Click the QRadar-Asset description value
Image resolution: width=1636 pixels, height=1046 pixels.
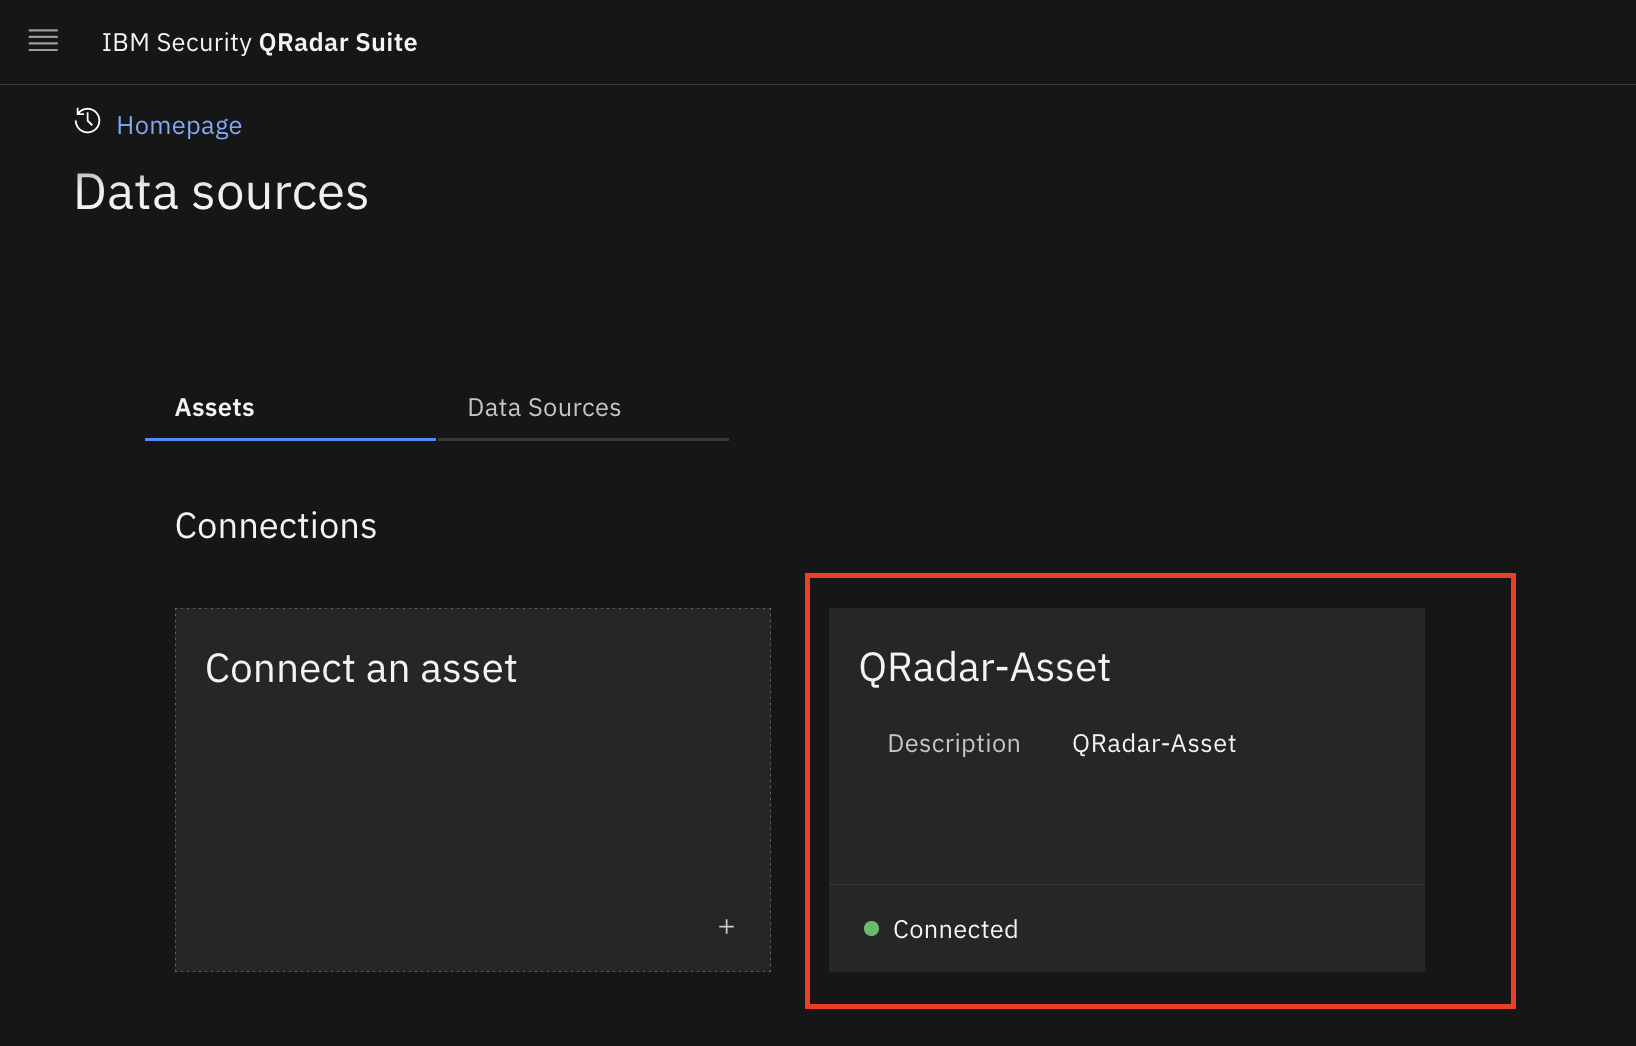1154,744
